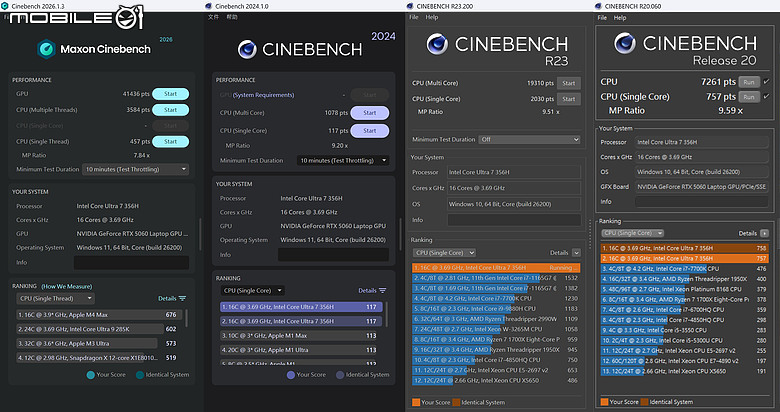
Task: Select R23 row 'Intel Core i7-1165G7' scoring 1532
Action: pyautogui.click(x=496, y=278)
